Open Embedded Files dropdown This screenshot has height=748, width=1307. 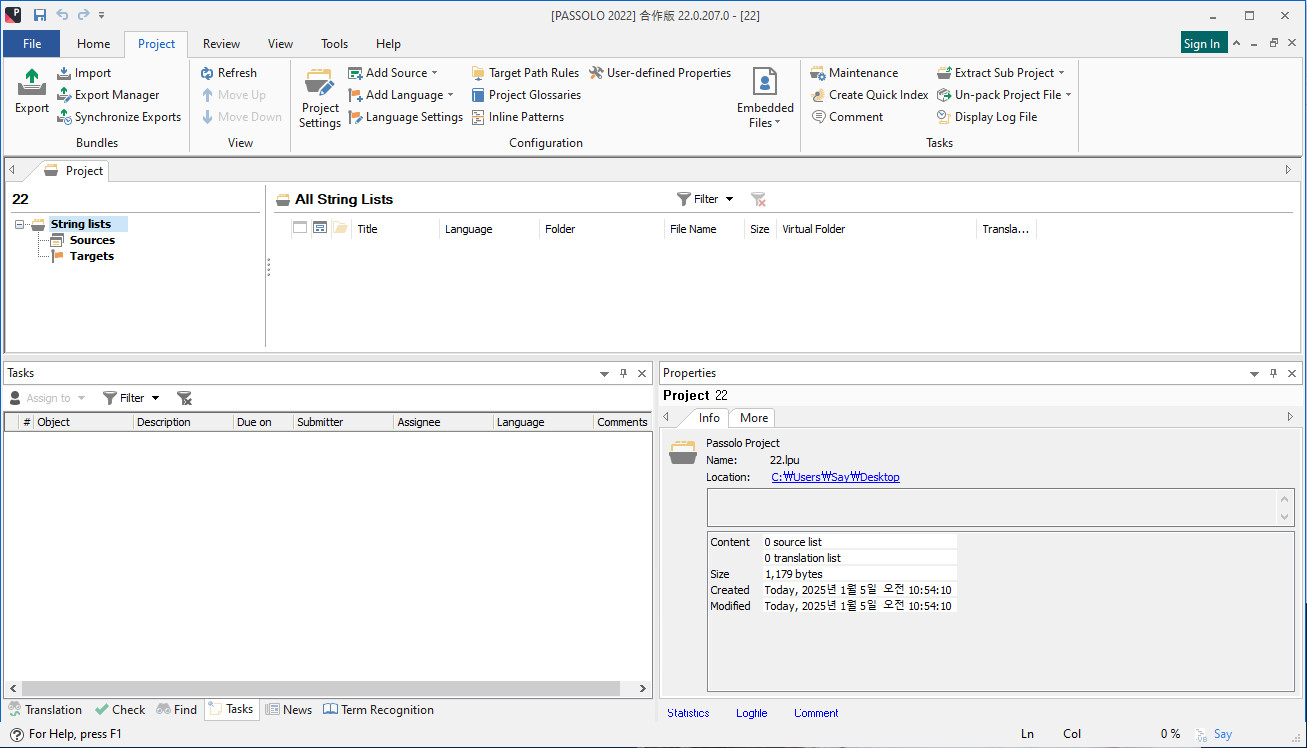click(x=765, y=98)
